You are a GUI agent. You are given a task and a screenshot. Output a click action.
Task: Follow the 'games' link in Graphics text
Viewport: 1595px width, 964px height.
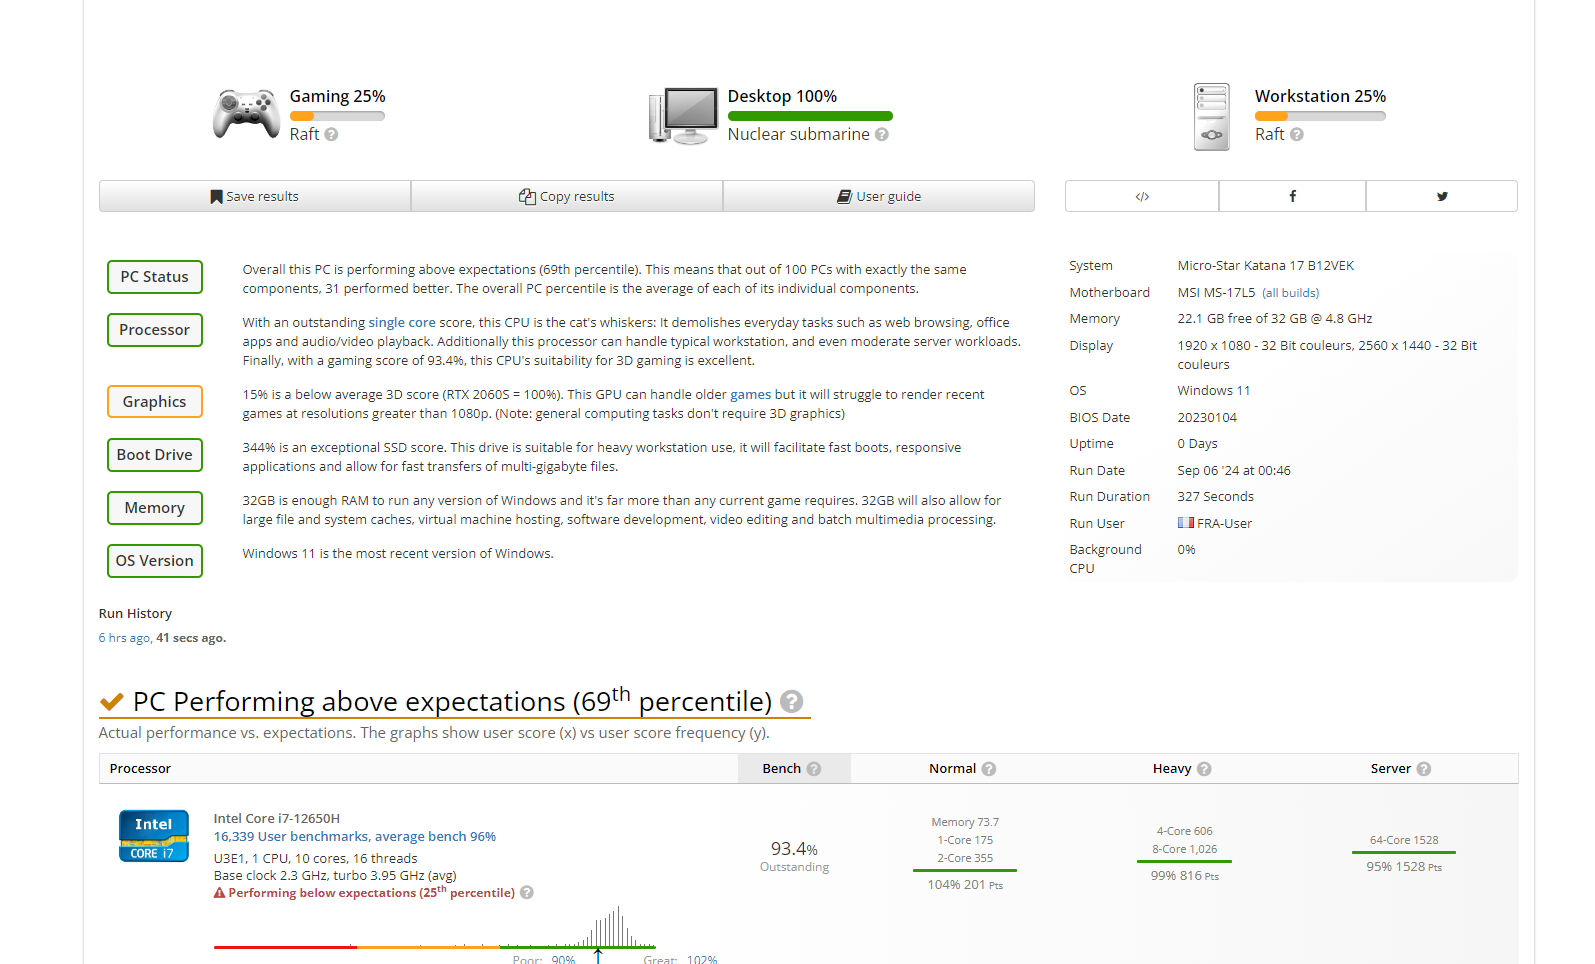(751, 395)
